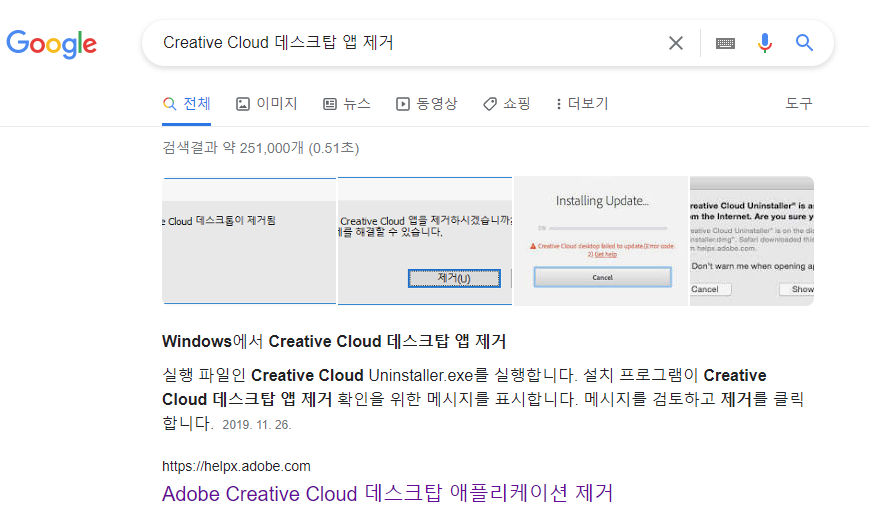The height and width of the screenshot is (514, 869).
Task: Click the blue magnifier search button
Action: coord(804,43)
